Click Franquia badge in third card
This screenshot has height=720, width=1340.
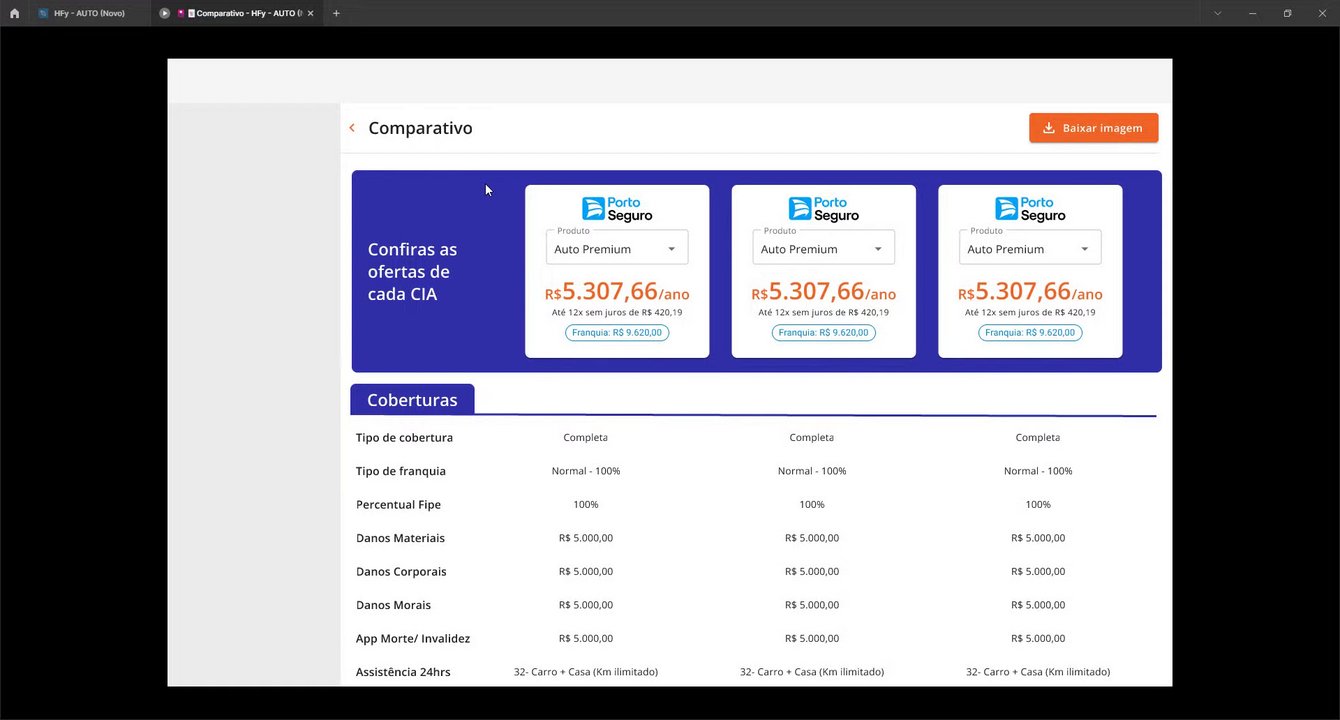(x=1030, y=333)
